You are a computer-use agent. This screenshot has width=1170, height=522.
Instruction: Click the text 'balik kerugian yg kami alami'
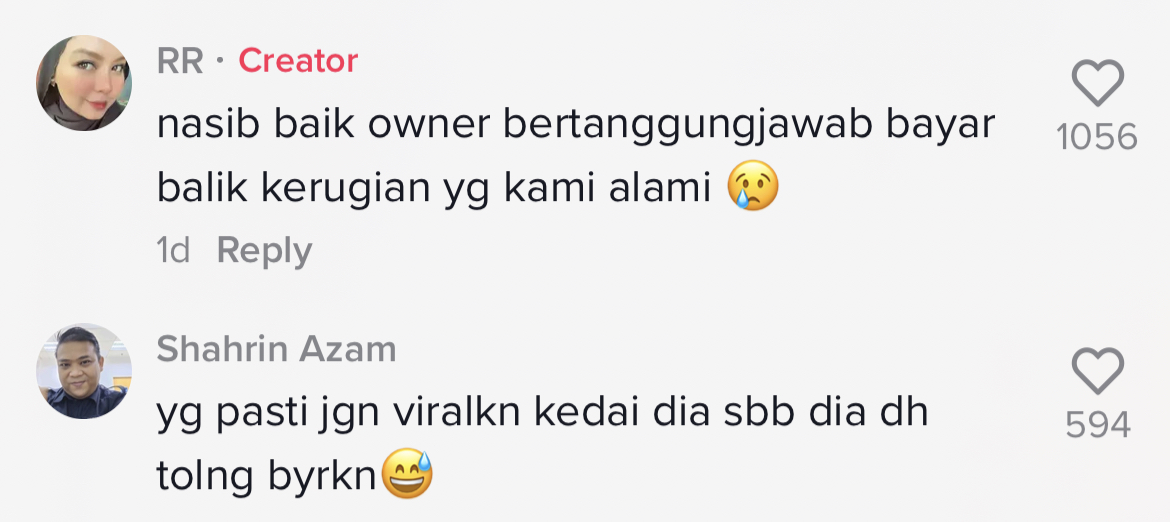tap(433, 189)
